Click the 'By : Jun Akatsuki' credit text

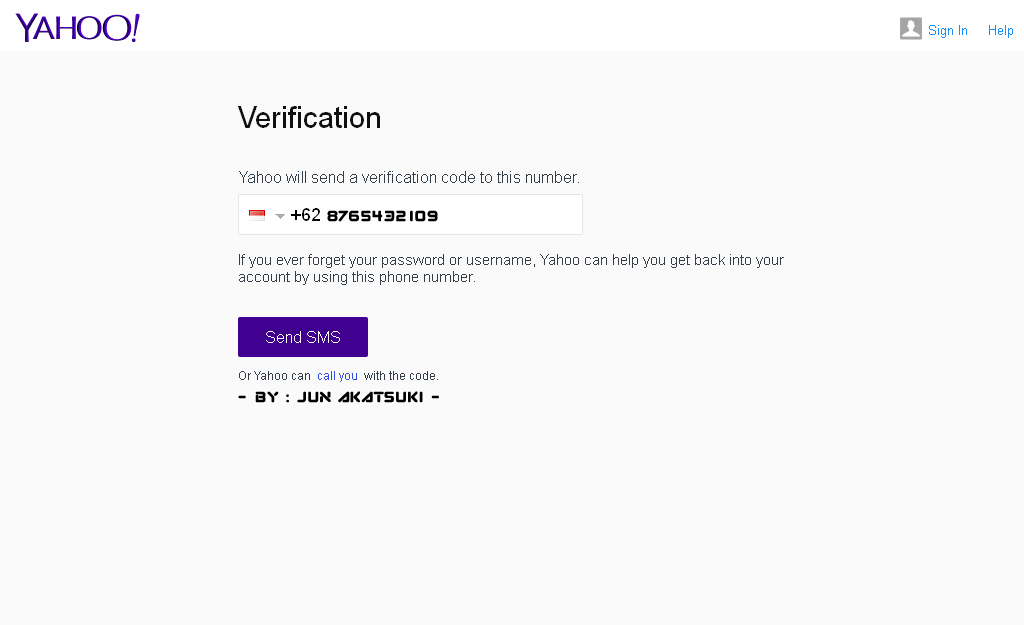tap(339, 397)
